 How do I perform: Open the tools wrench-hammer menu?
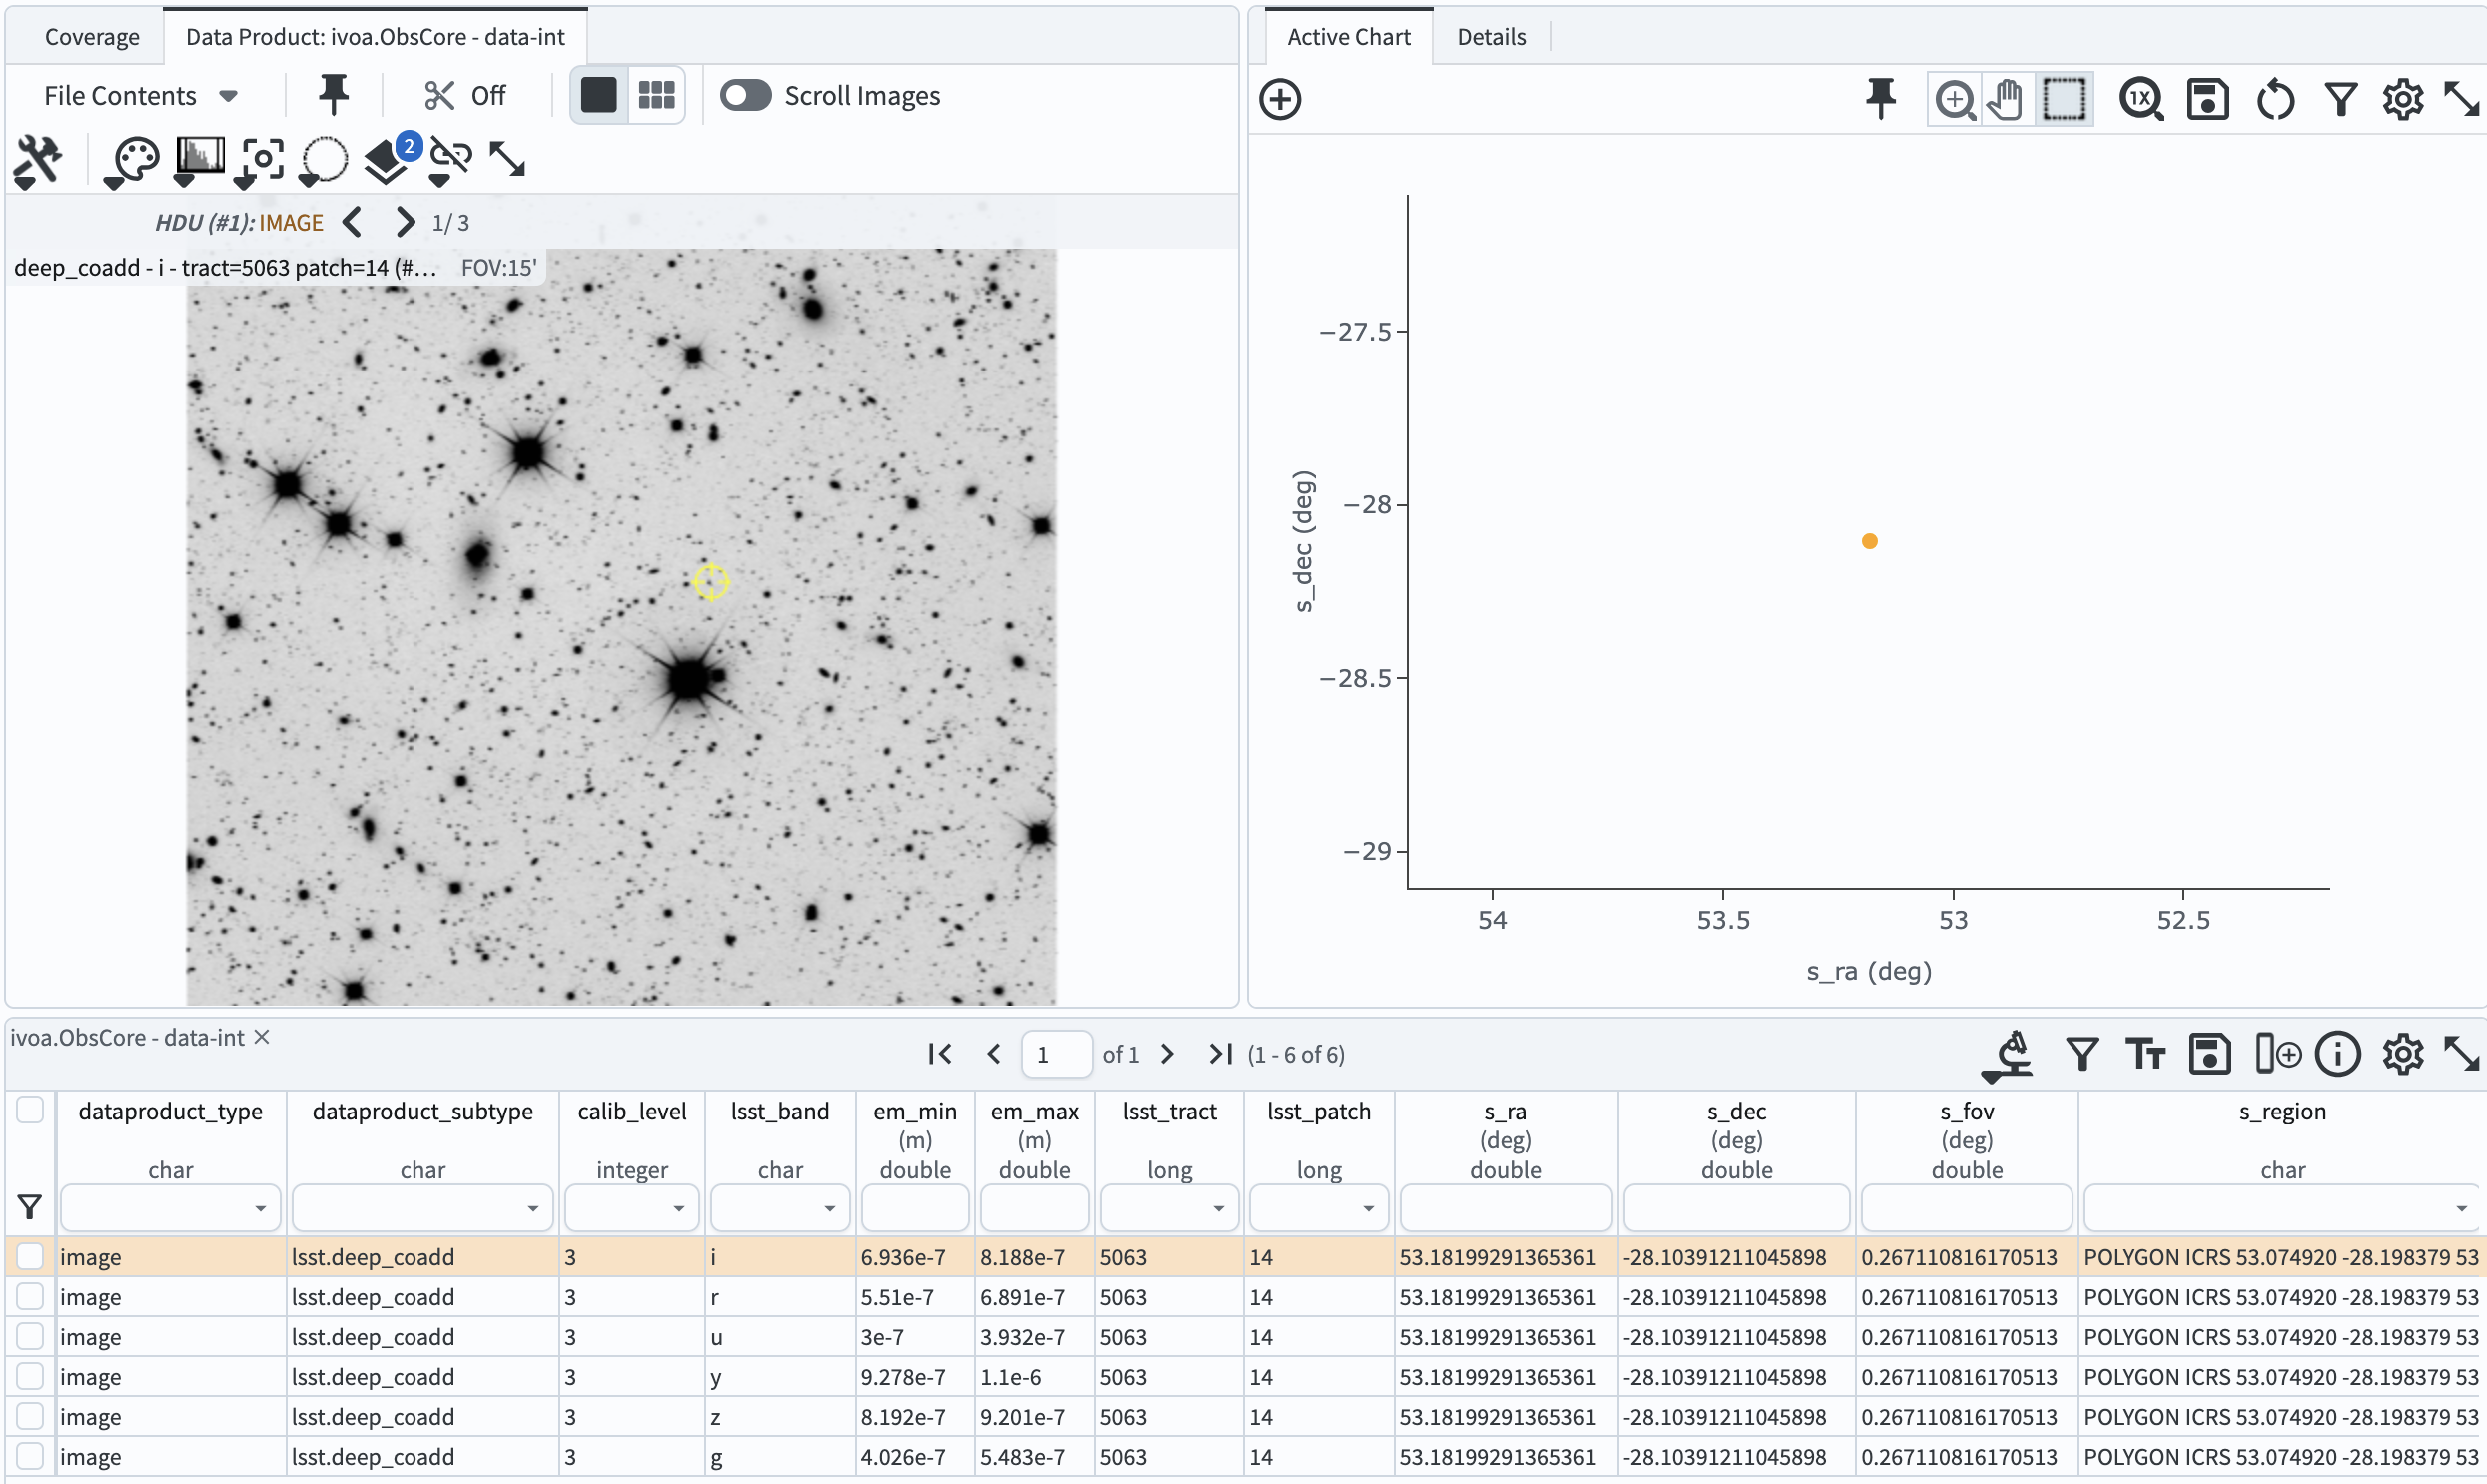pos(38,159)
